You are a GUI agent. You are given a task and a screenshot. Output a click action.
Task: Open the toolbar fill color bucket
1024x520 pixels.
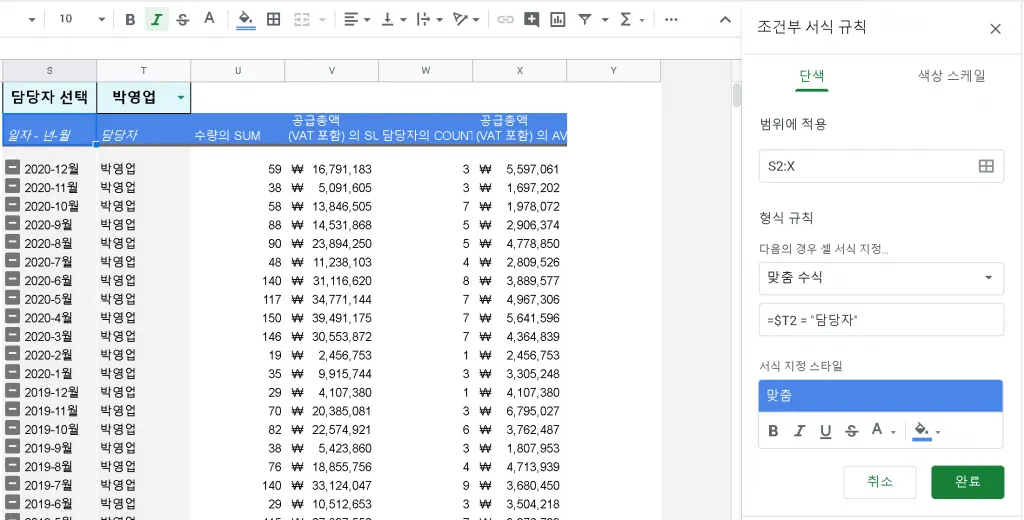246,19
